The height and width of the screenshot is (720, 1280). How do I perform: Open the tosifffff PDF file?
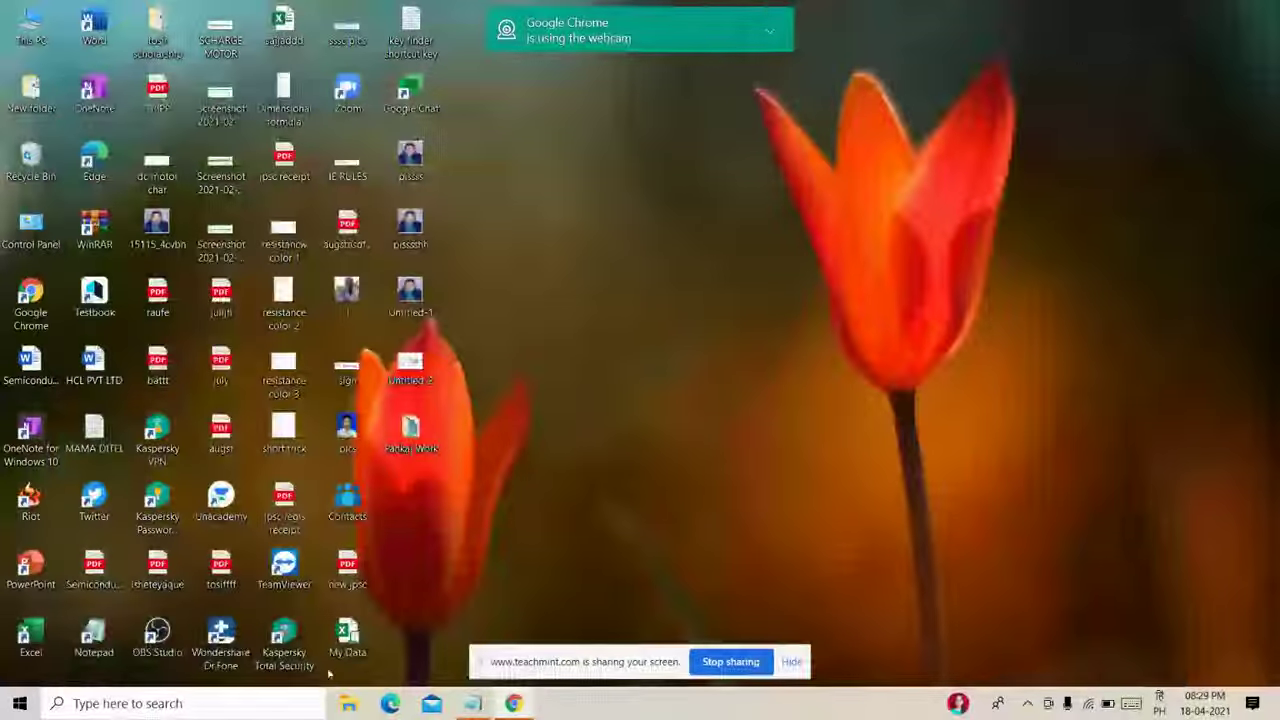click(221, 570)
